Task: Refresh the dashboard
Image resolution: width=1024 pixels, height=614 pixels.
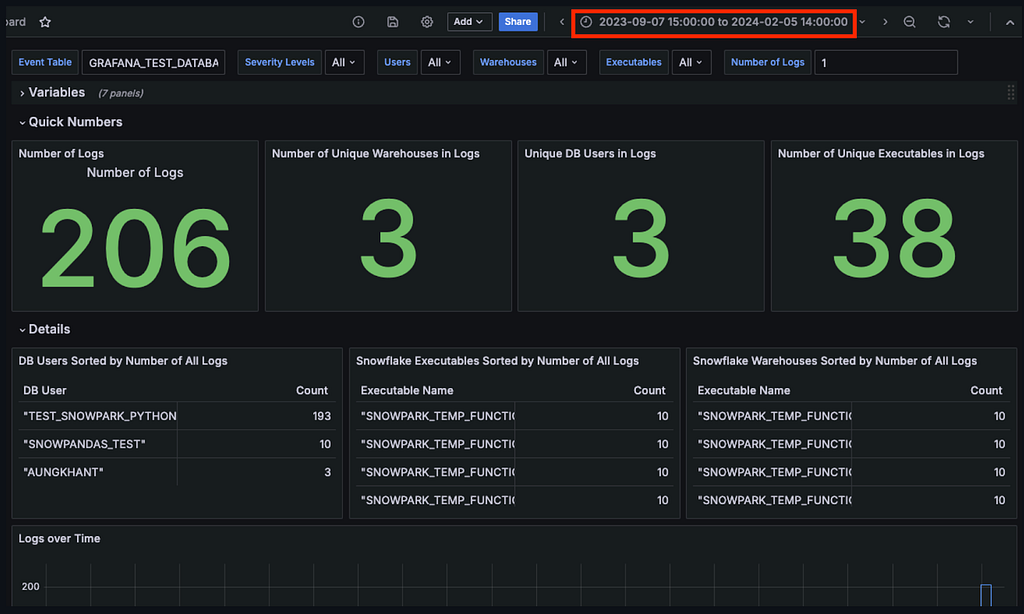Action: point(944,22)
